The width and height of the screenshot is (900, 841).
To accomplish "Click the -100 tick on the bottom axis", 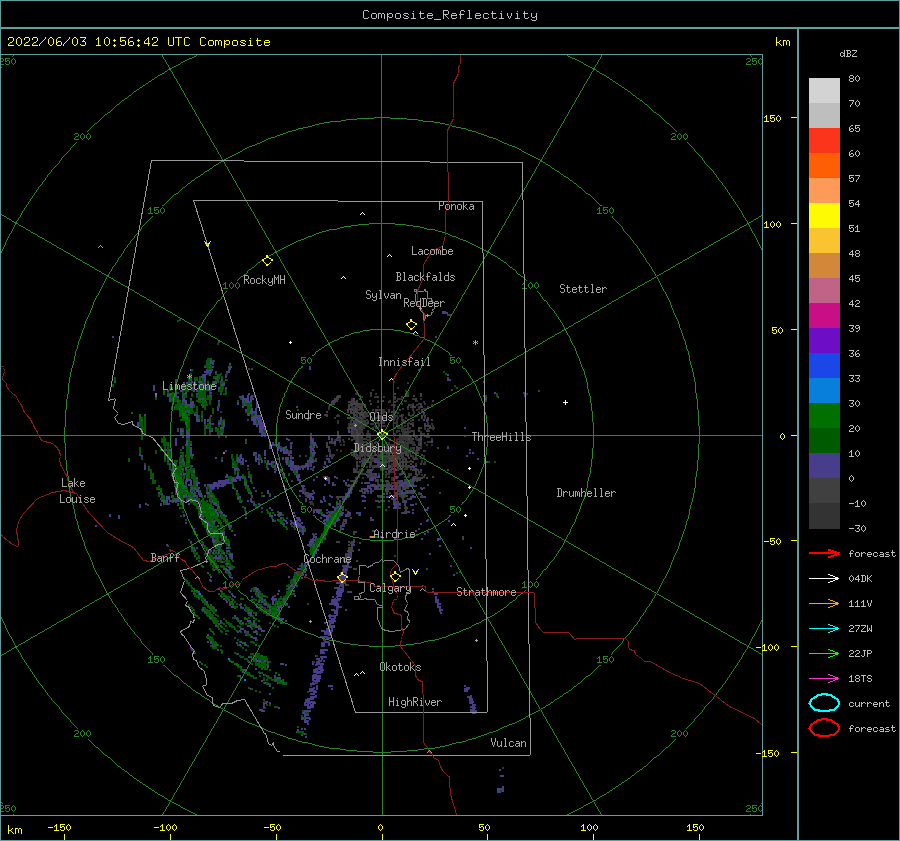I will click(165, 827).
